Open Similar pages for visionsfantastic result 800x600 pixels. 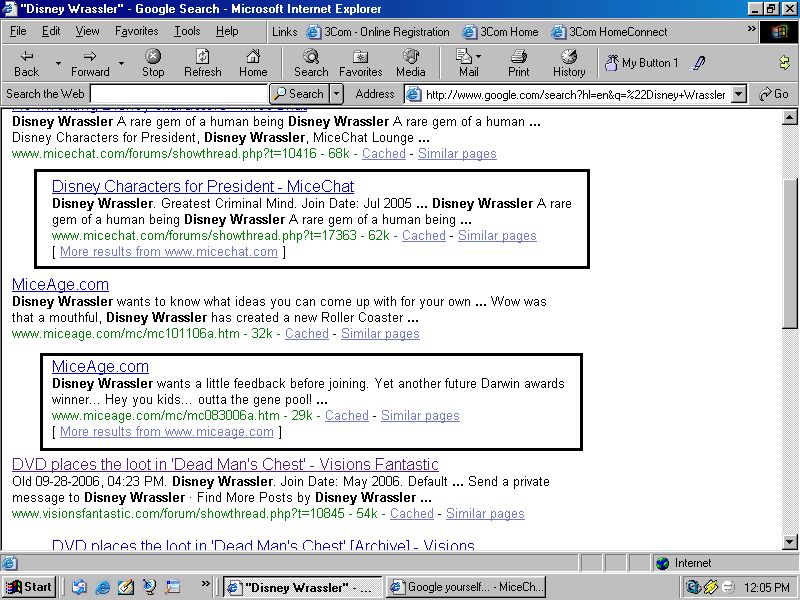(485, 514)
